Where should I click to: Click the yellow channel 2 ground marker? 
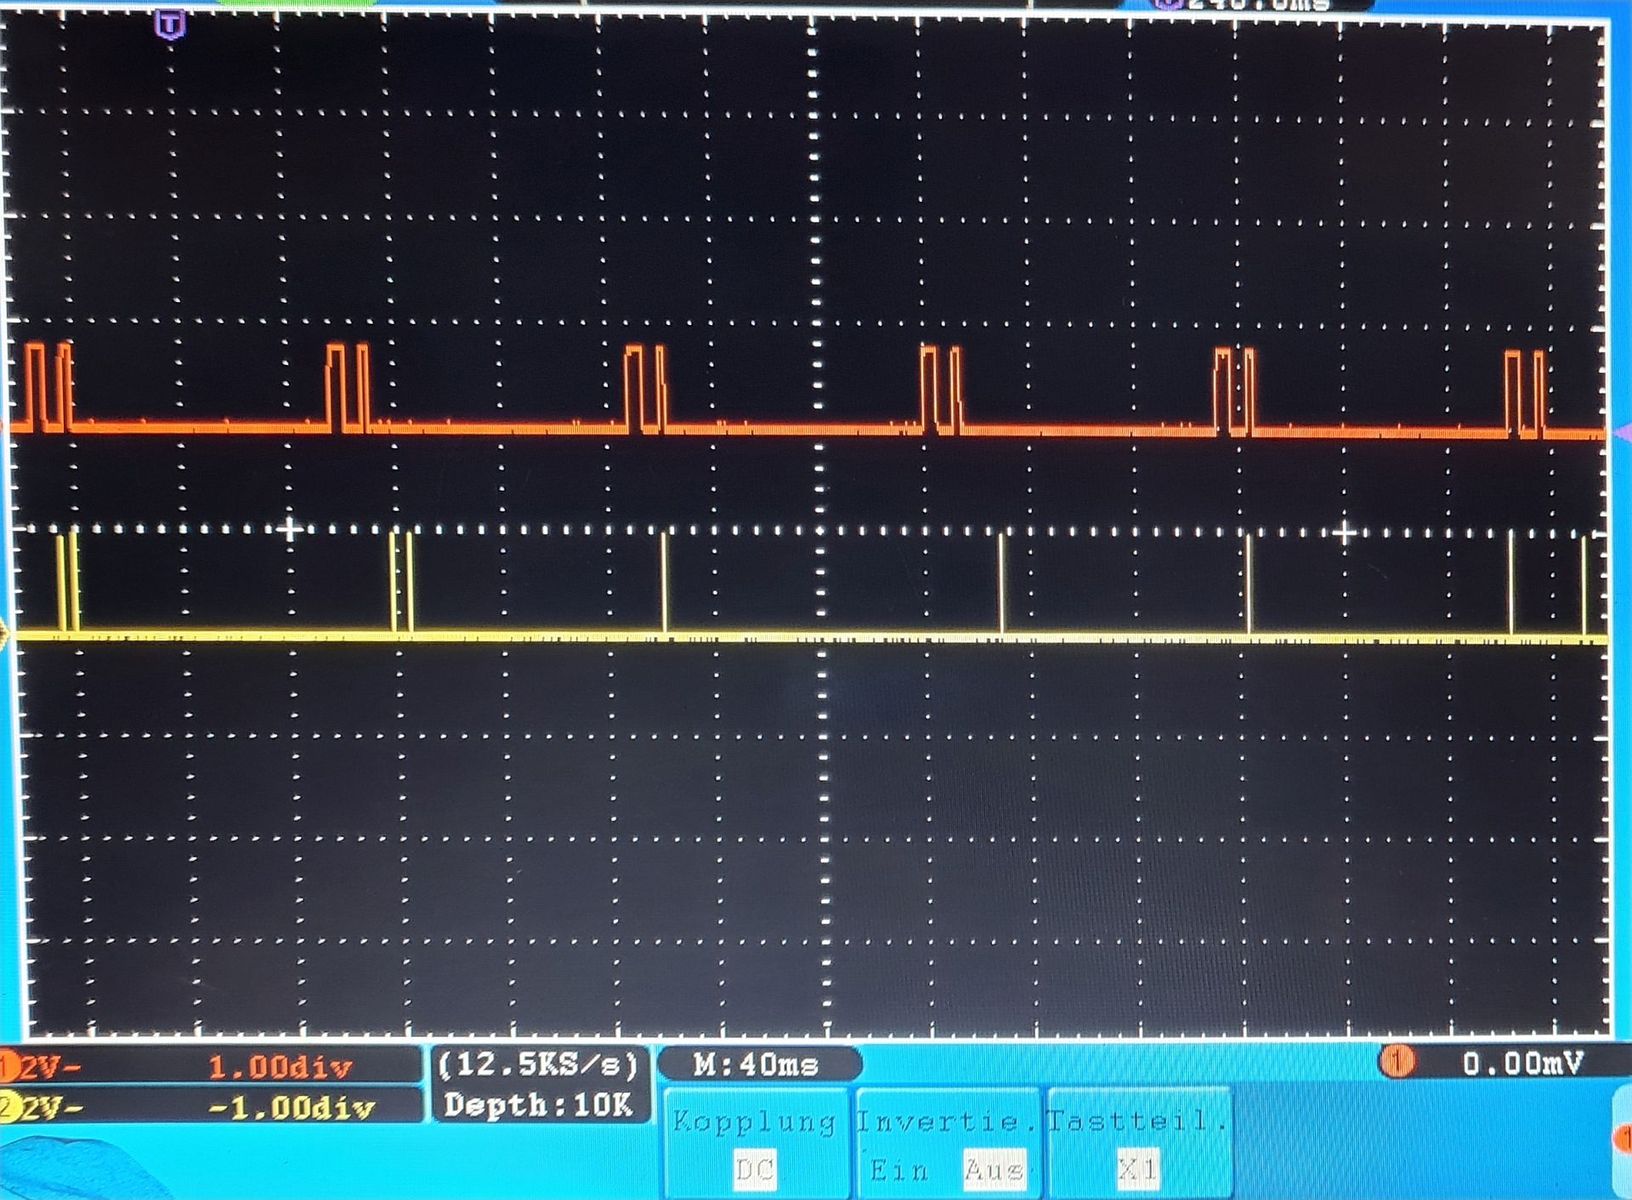[x=5, y=633]
